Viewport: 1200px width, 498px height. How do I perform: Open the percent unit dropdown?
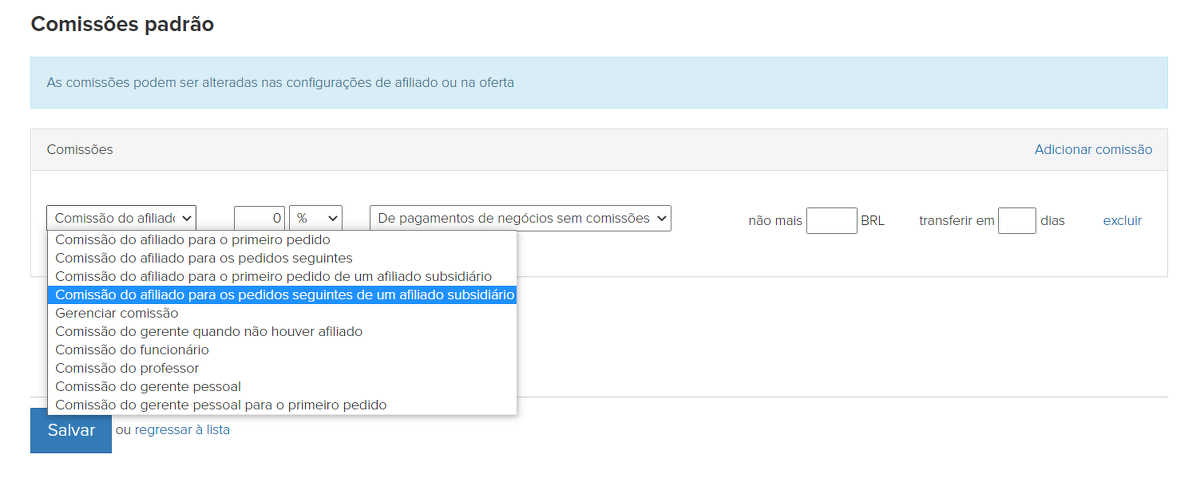point(315,218)
